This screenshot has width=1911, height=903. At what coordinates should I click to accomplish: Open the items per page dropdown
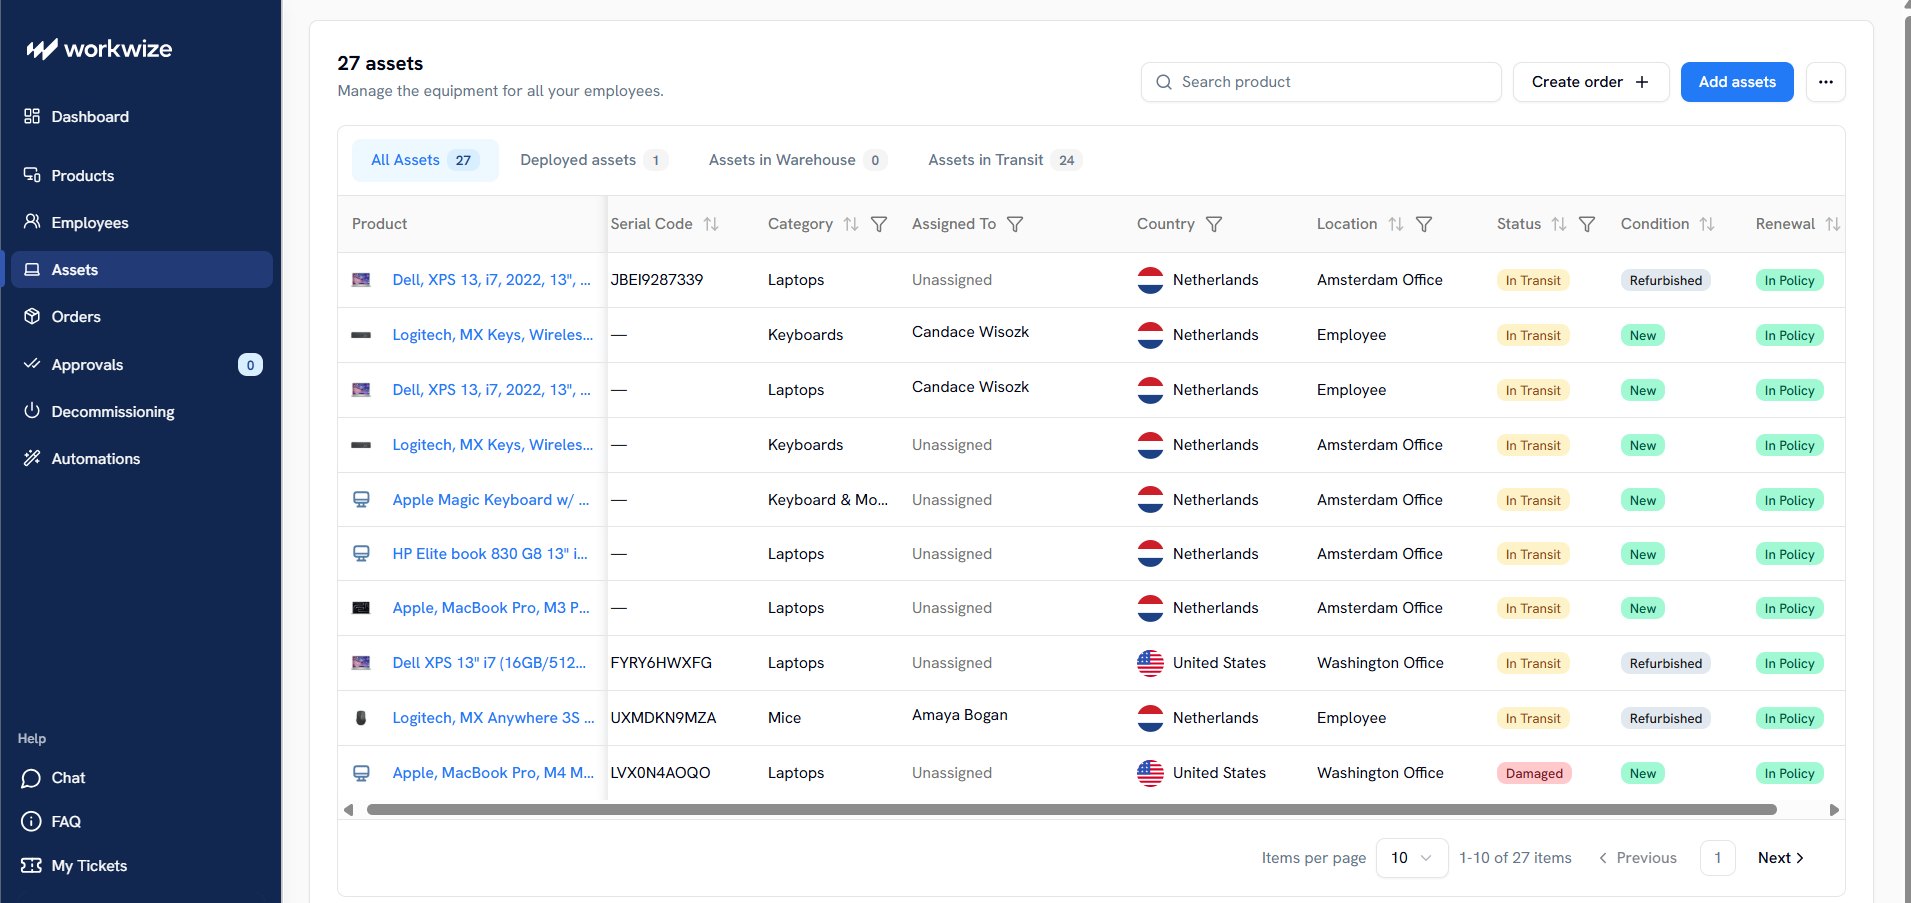point(1412,858)
